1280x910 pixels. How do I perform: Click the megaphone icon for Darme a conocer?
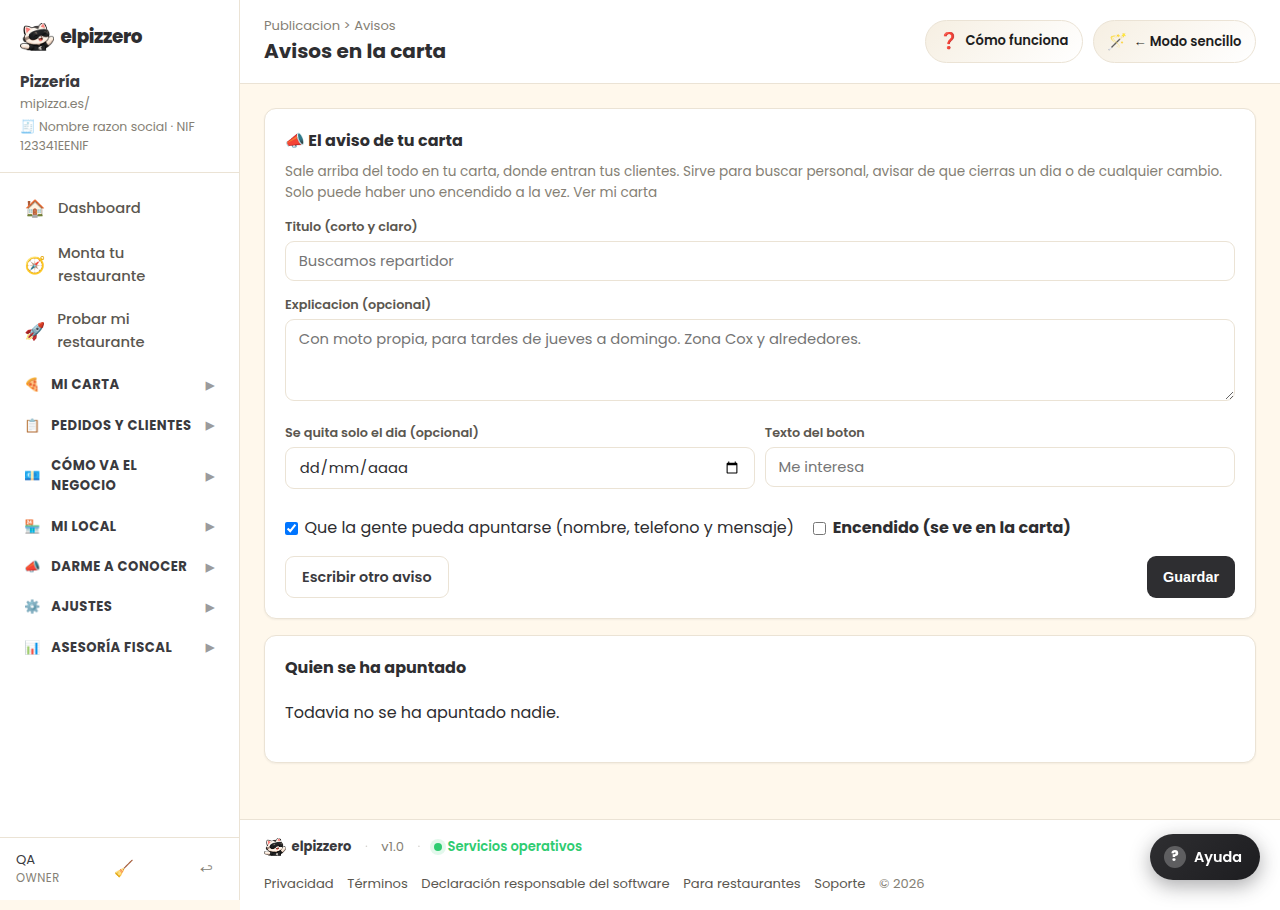point(32,566)
